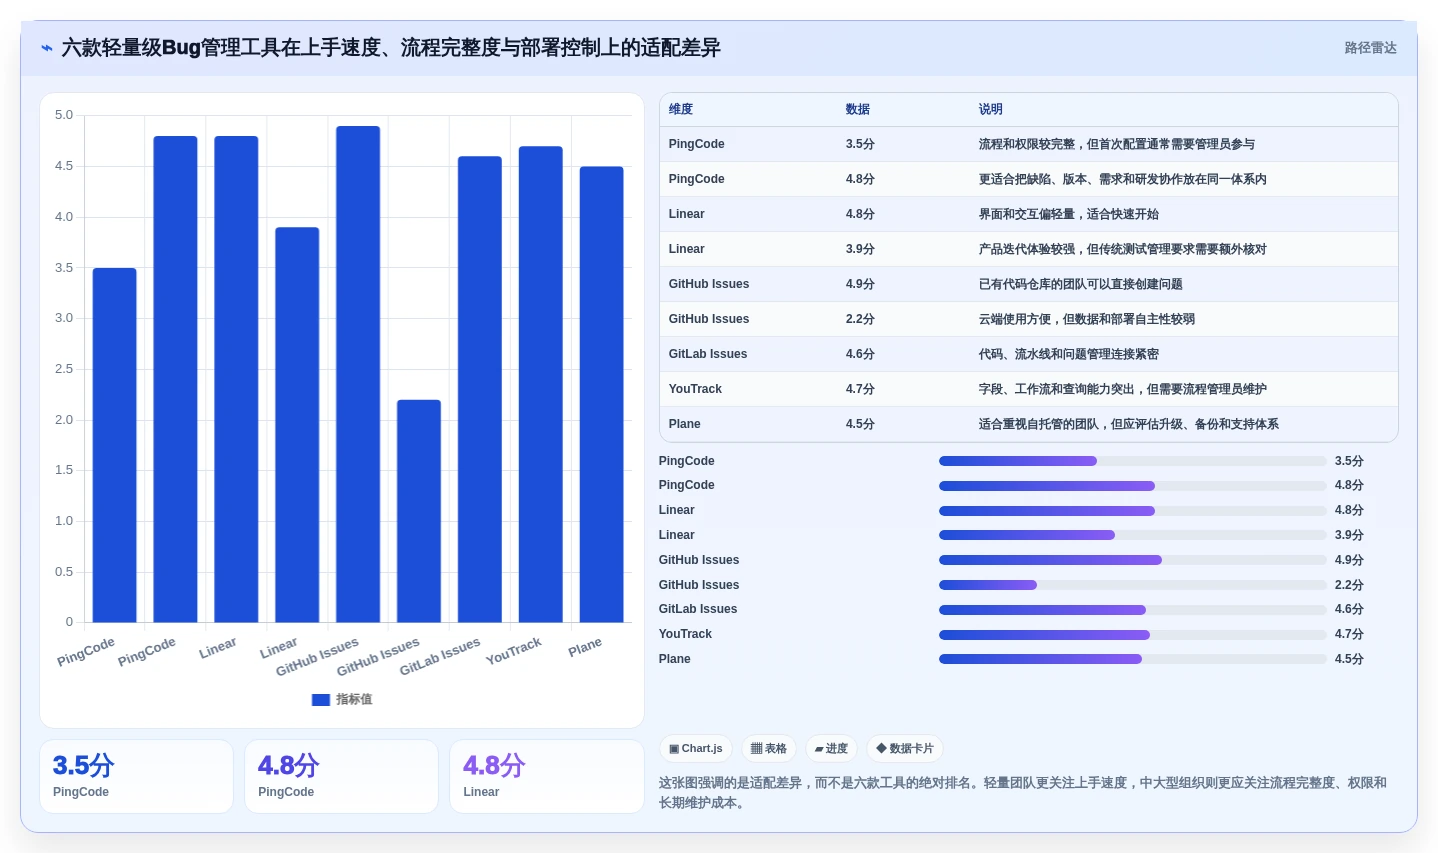The image size is (1438, 853).
Task: Click the logo icon beside the title
Action: (x=47, y=48)
